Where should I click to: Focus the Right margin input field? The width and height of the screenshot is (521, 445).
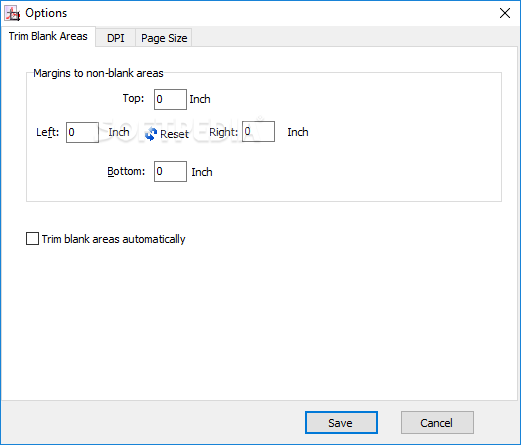pos(258,131)
